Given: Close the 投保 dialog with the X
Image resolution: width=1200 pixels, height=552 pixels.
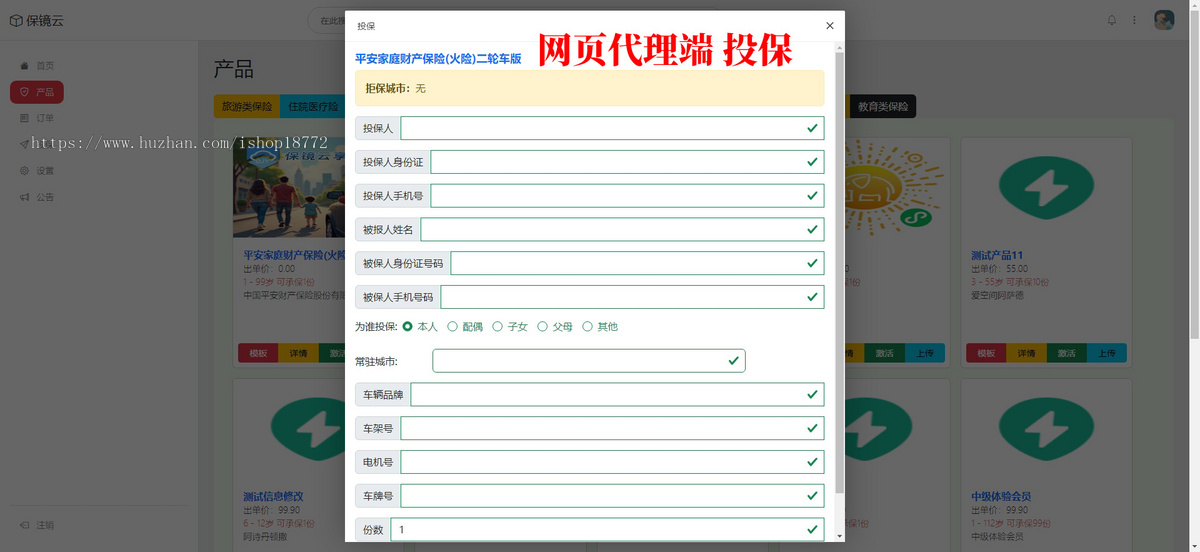Looking at the screenshot, I should pos(829,25).
